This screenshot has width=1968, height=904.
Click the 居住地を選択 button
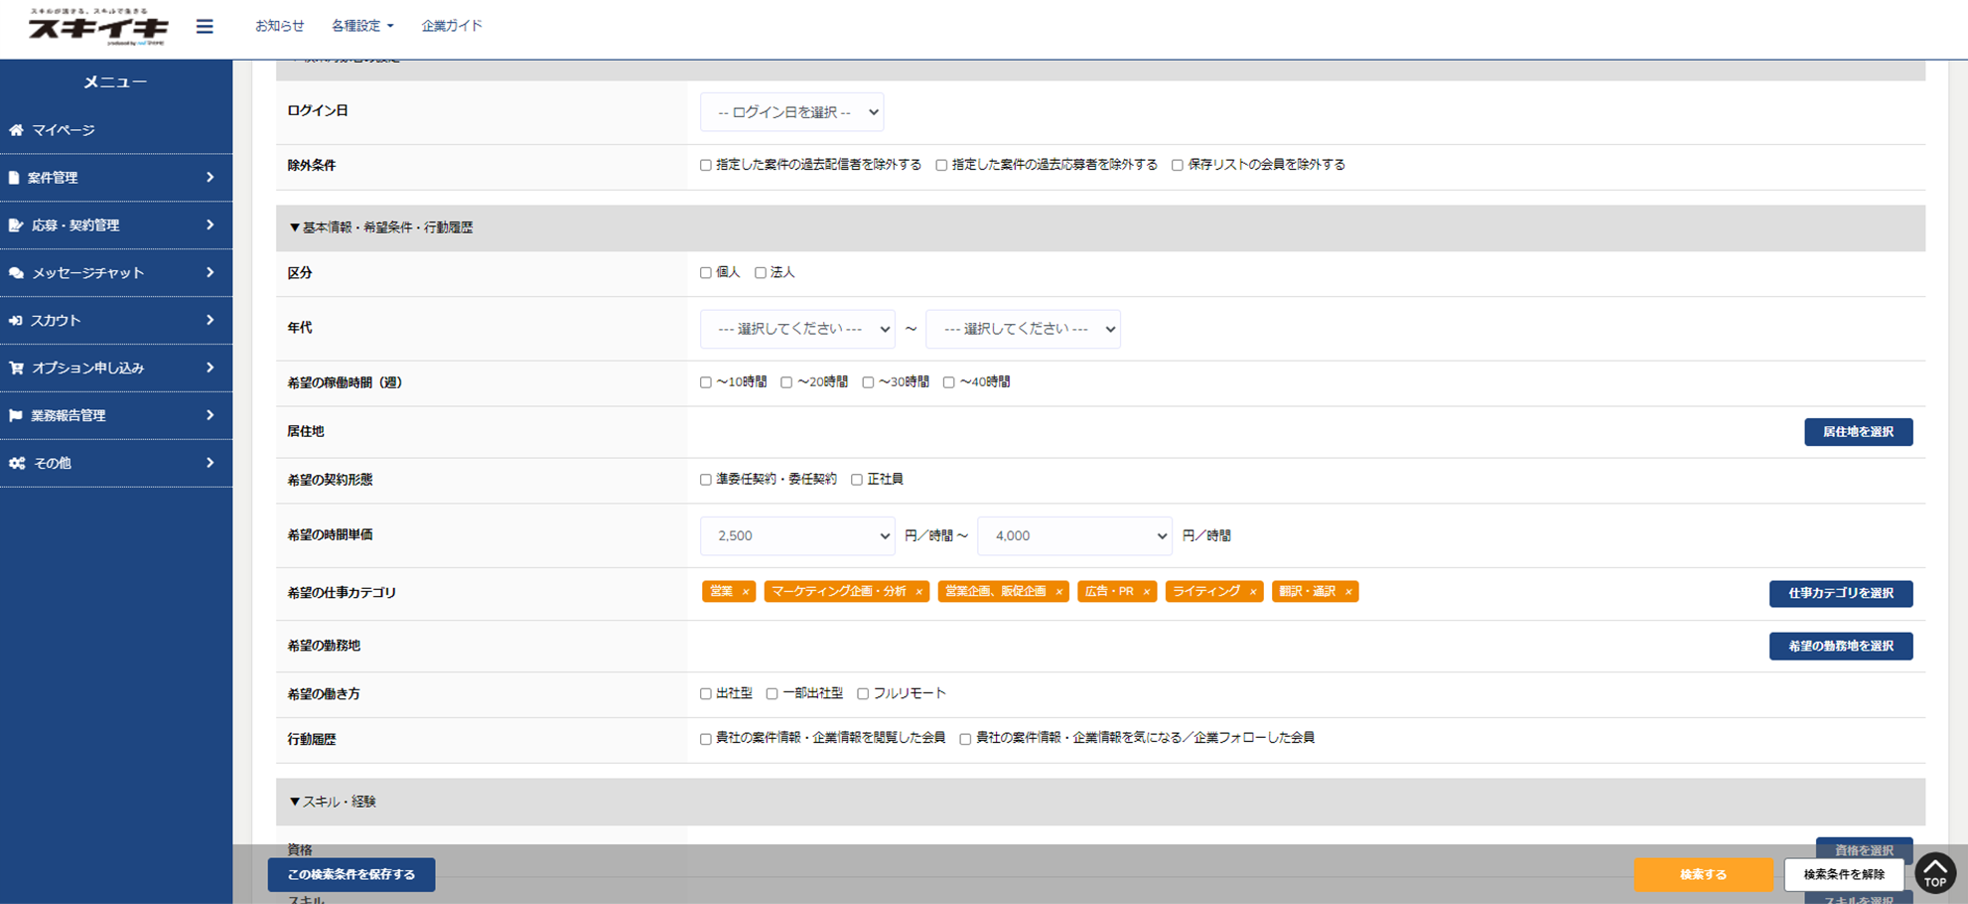[x=1857, y=432]
